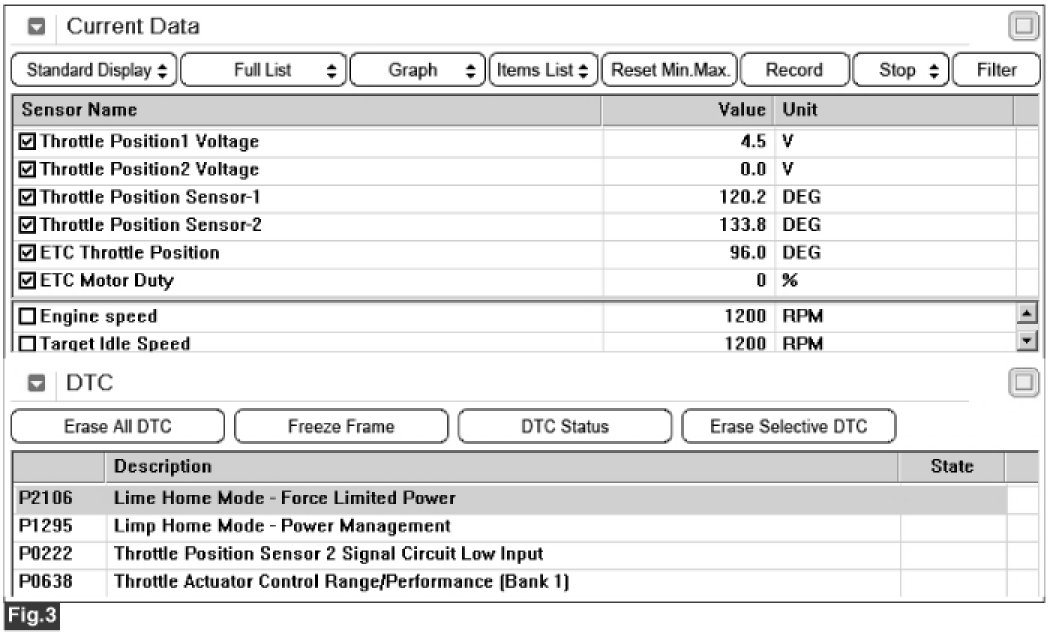
Task: Open the Full List dropdown
Action: 263,70
